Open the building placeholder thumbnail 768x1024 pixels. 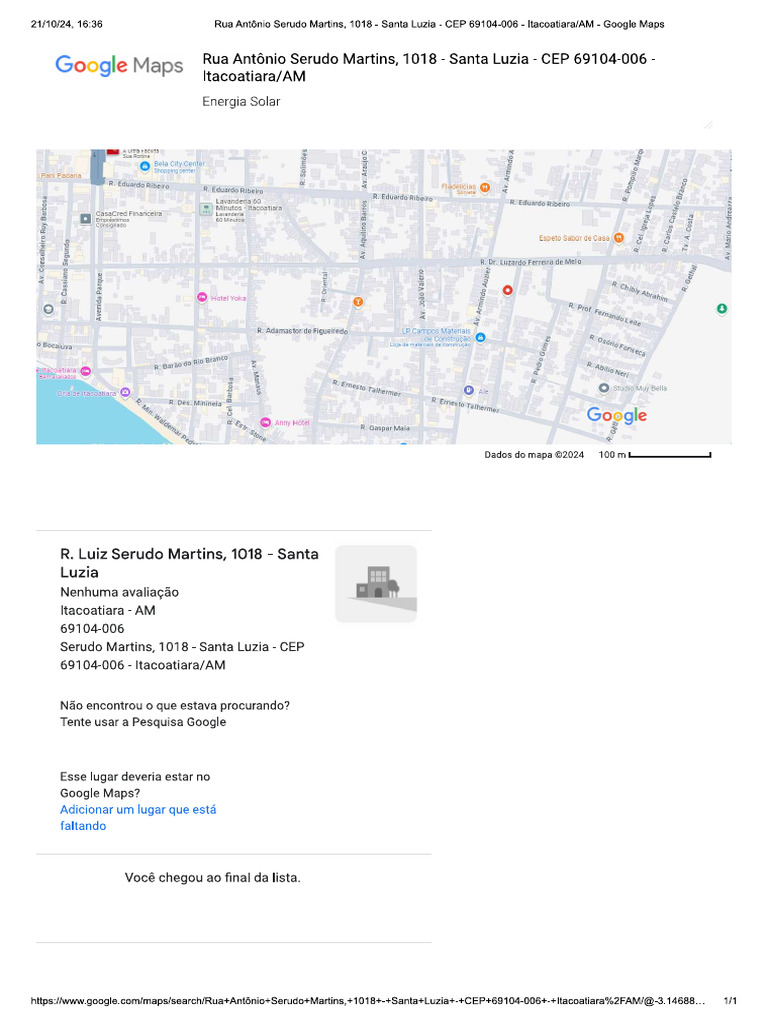[x=376, y=584]
